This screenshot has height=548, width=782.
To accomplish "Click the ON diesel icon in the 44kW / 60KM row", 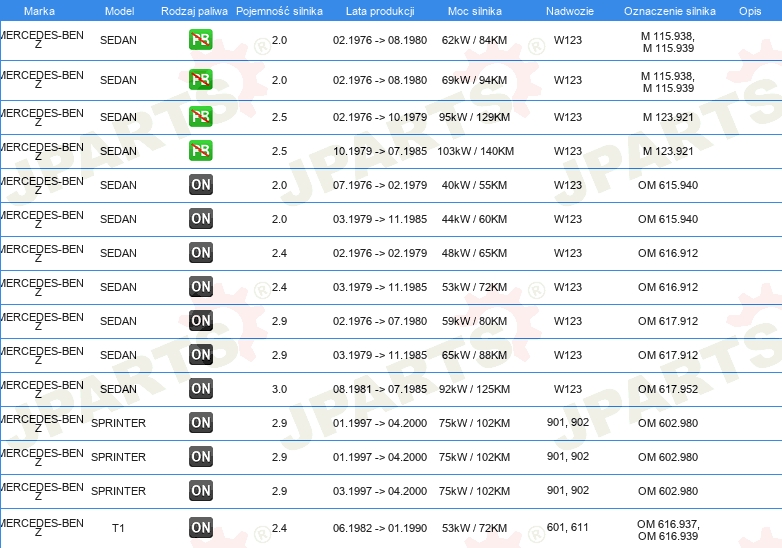I will click(x=201, y=218).
